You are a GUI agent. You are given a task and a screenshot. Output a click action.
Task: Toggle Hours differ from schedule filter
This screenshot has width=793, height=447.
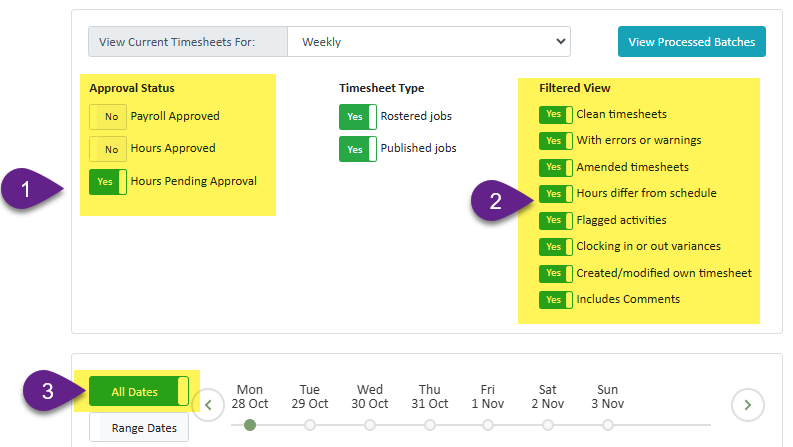tap(556, 194)
